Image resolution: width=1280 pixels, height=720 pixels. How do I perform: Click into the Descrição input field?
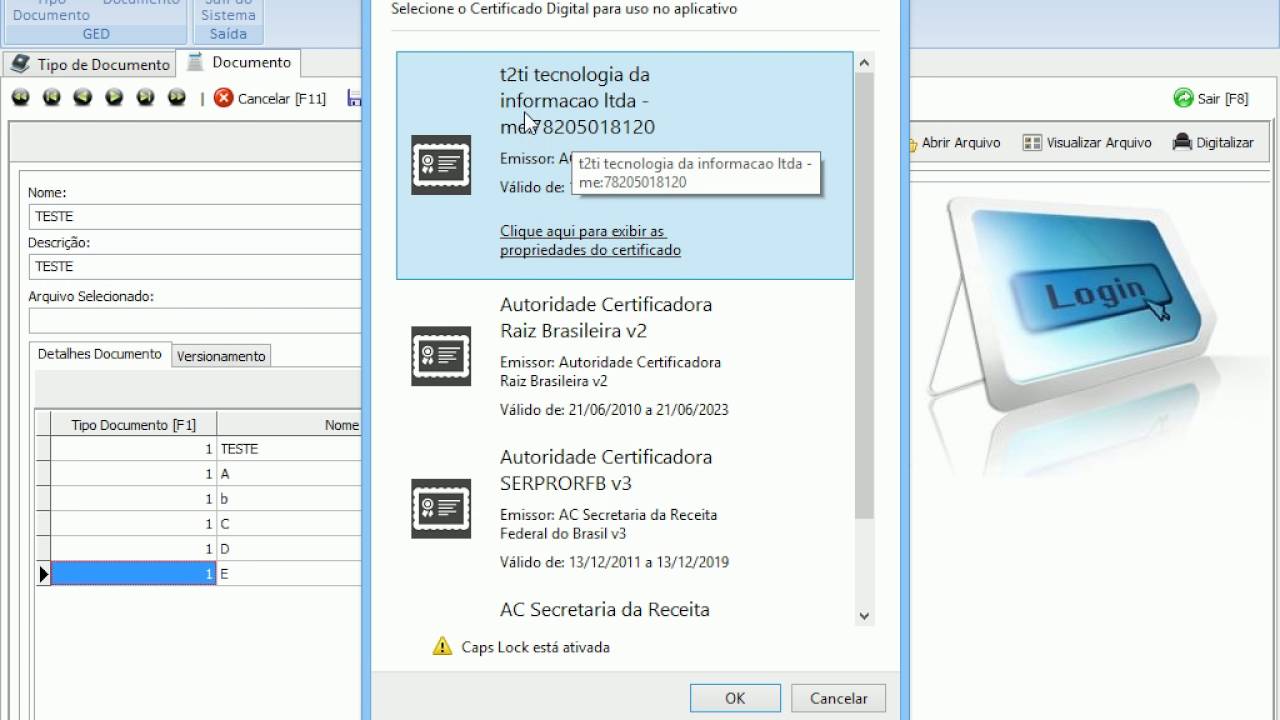[x=195, y=266]
